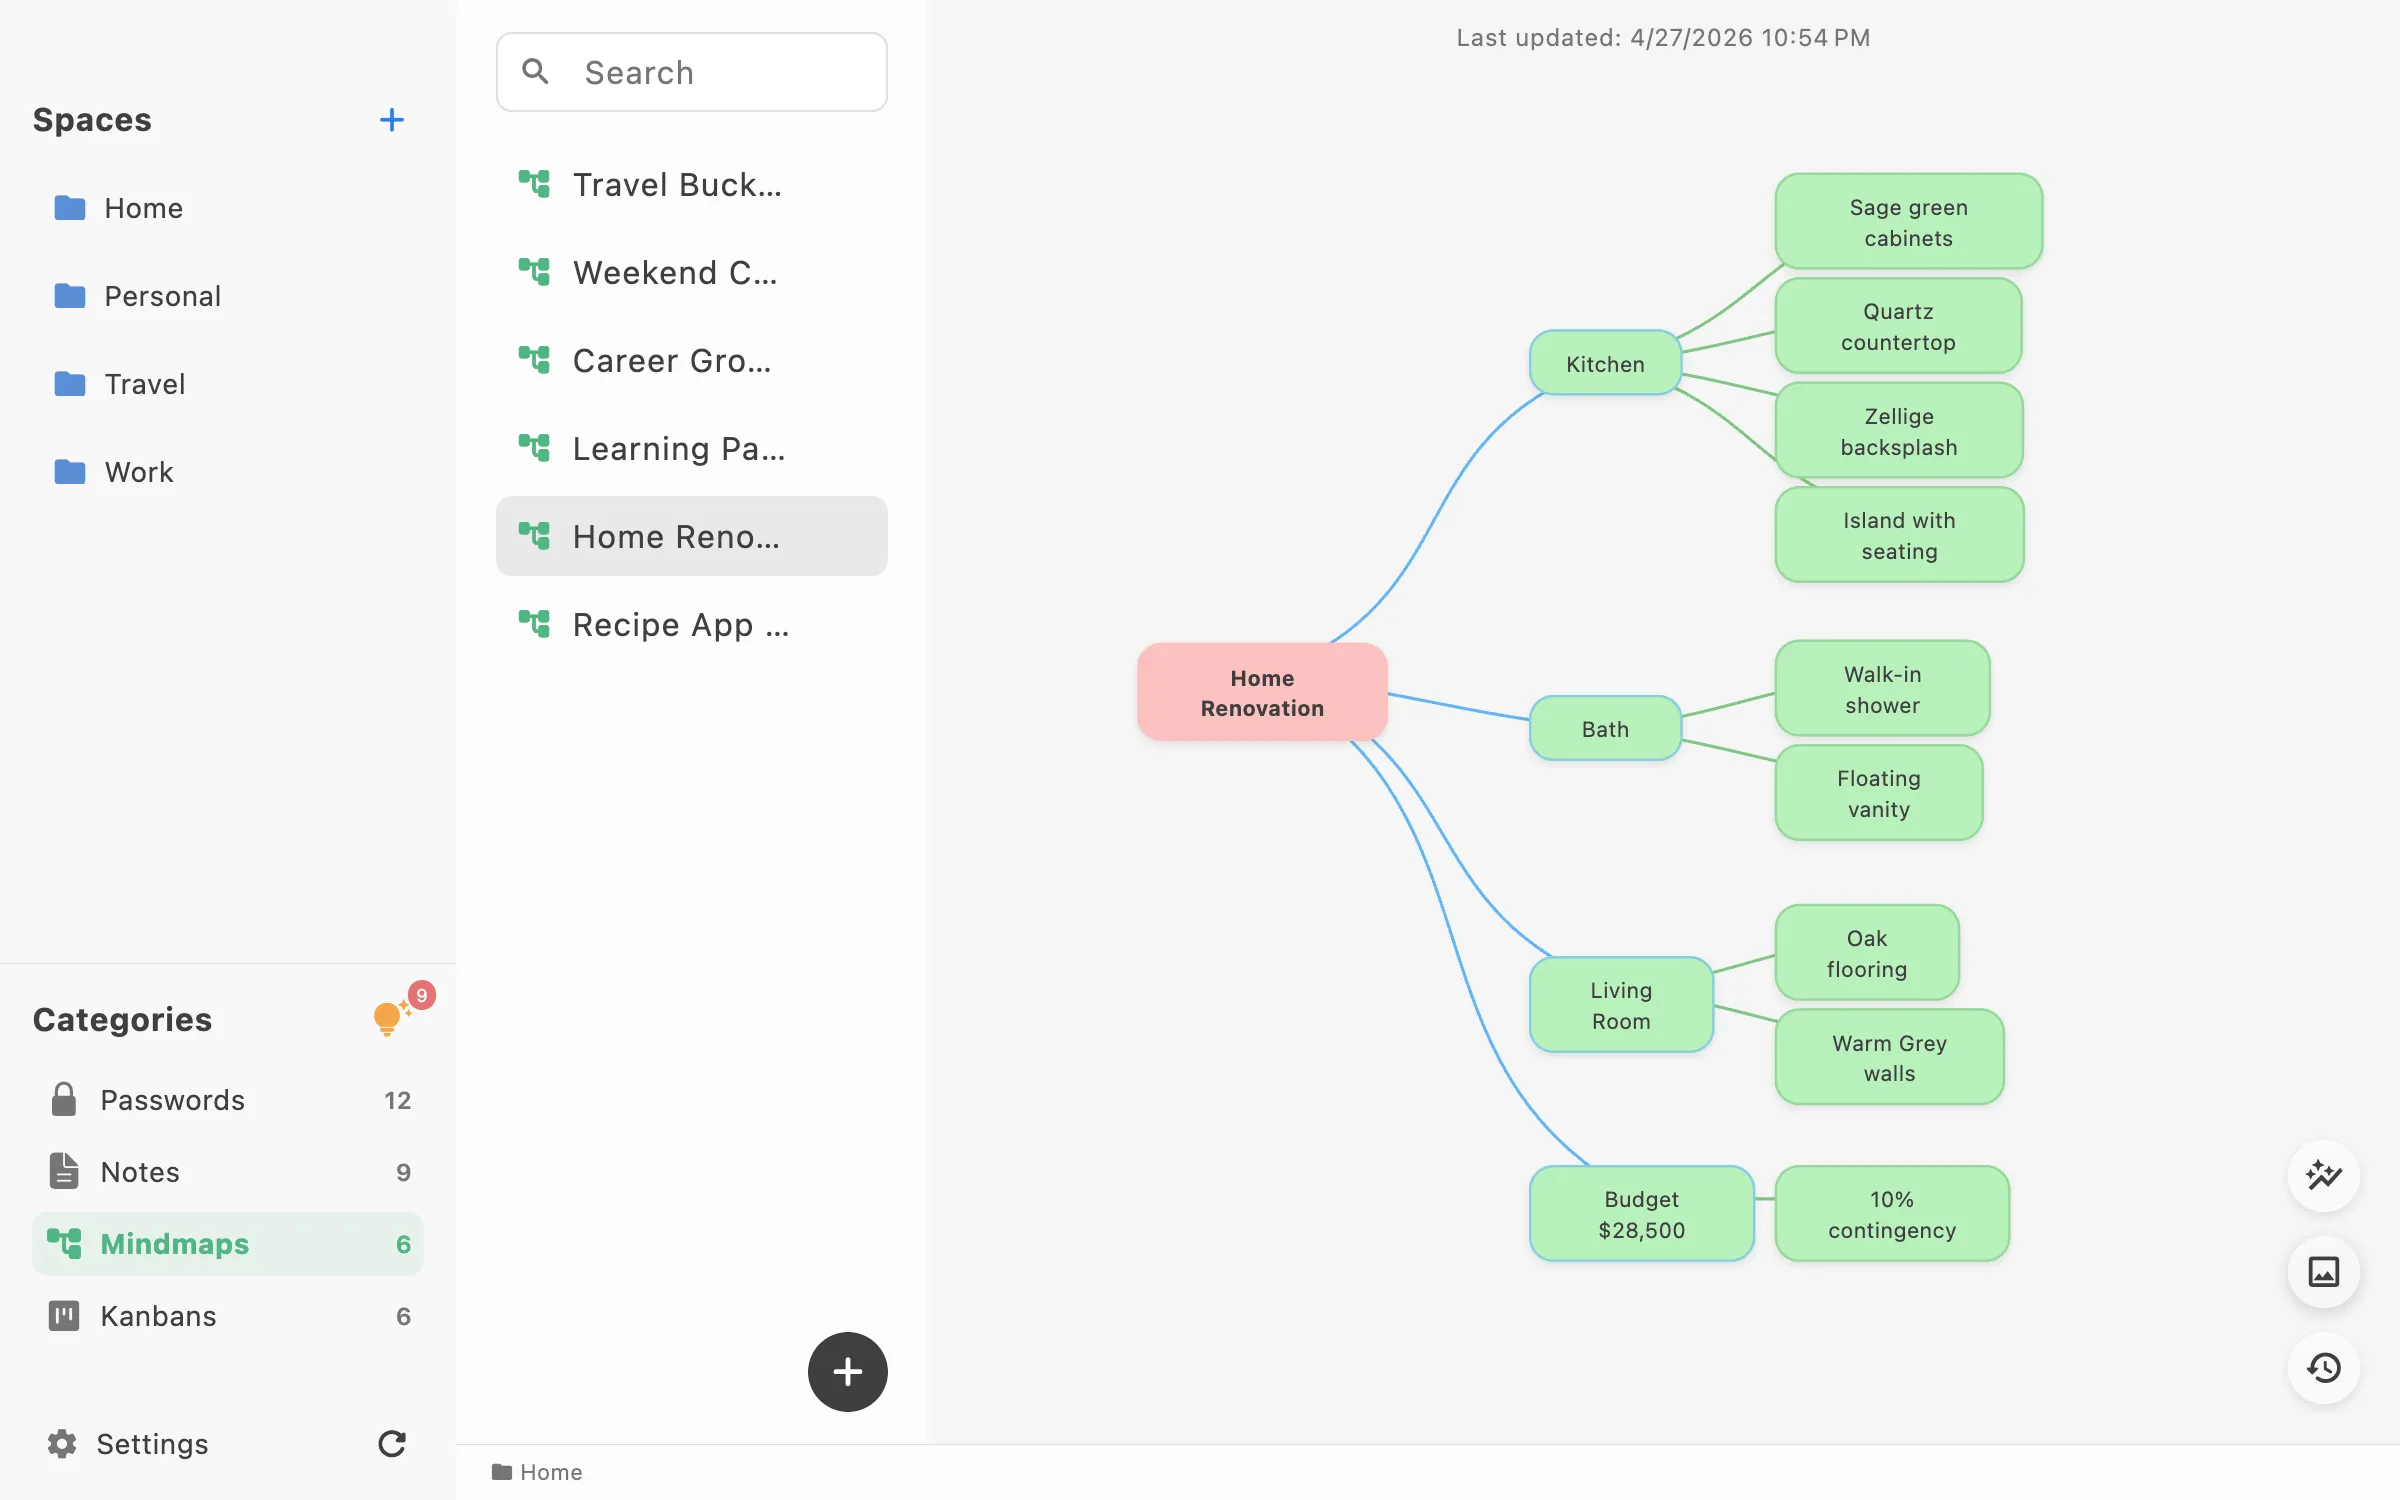Open the Weekend C... mindmap
2400x1500 pixels.
pos(692,272)
